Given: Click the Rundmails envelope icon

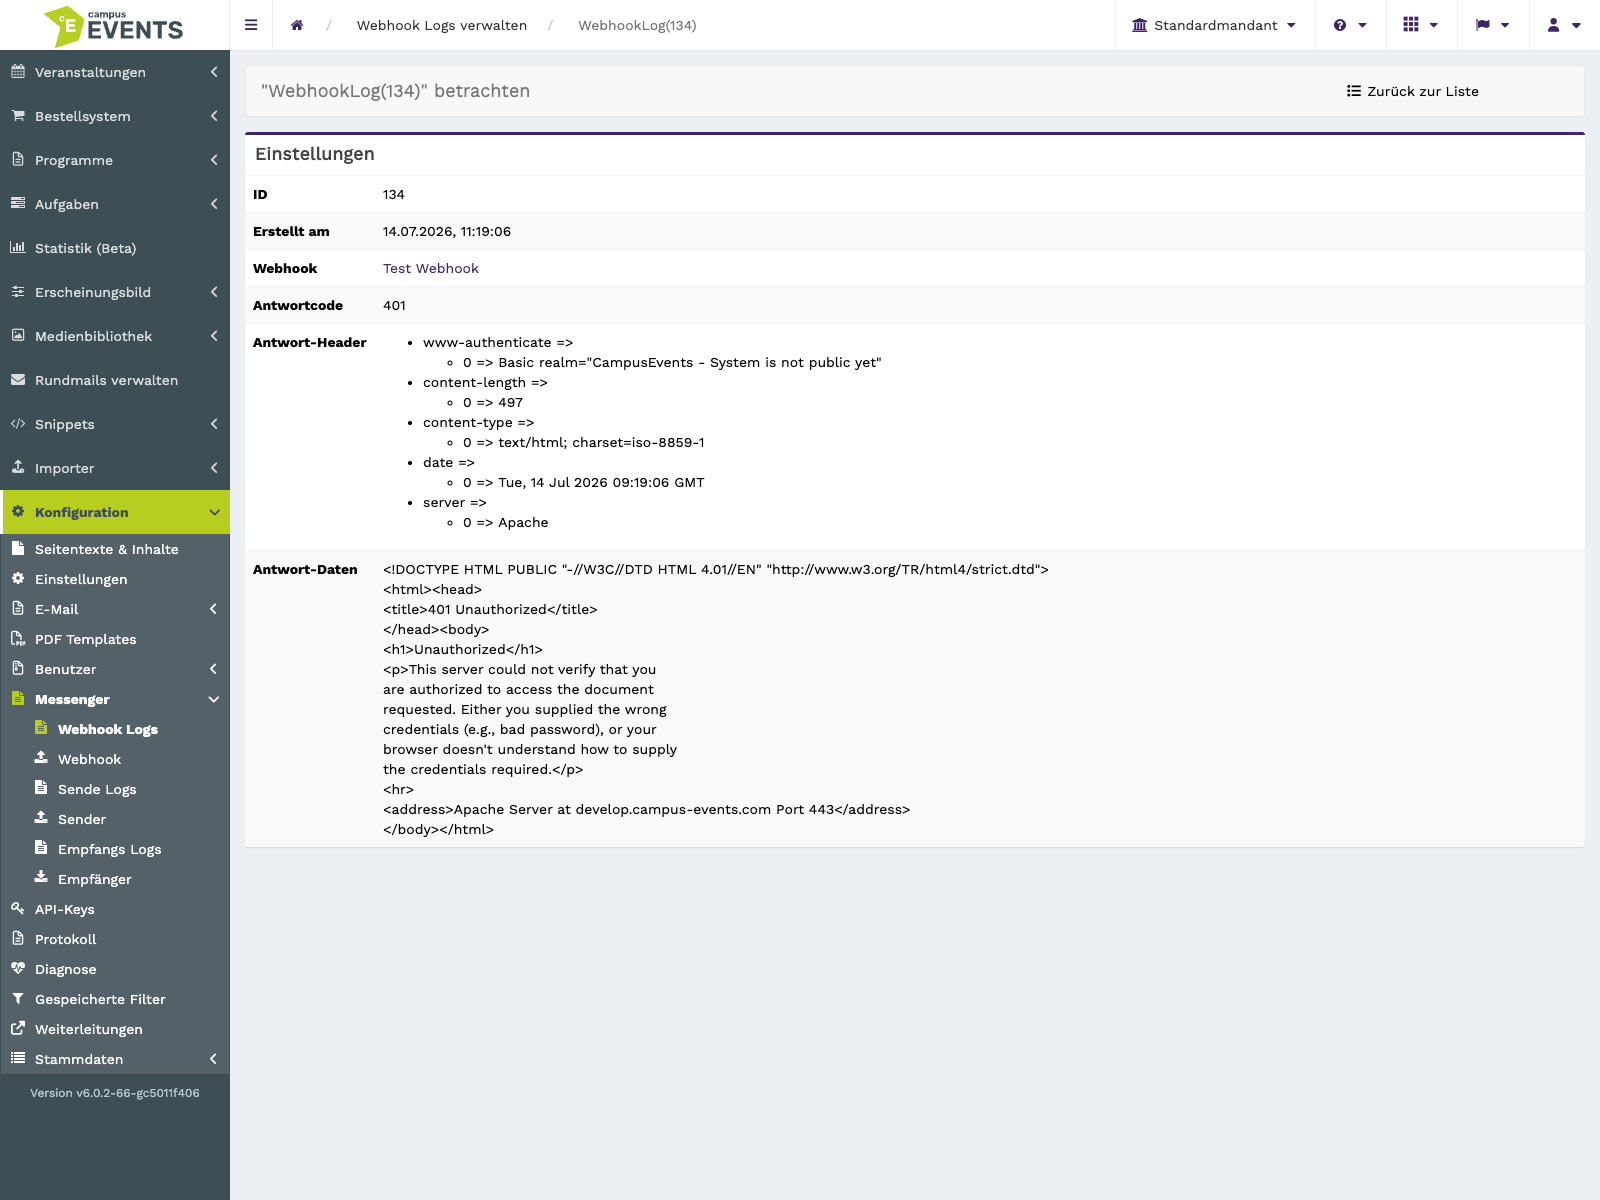Looking at the screenshot, I should 18,379.
